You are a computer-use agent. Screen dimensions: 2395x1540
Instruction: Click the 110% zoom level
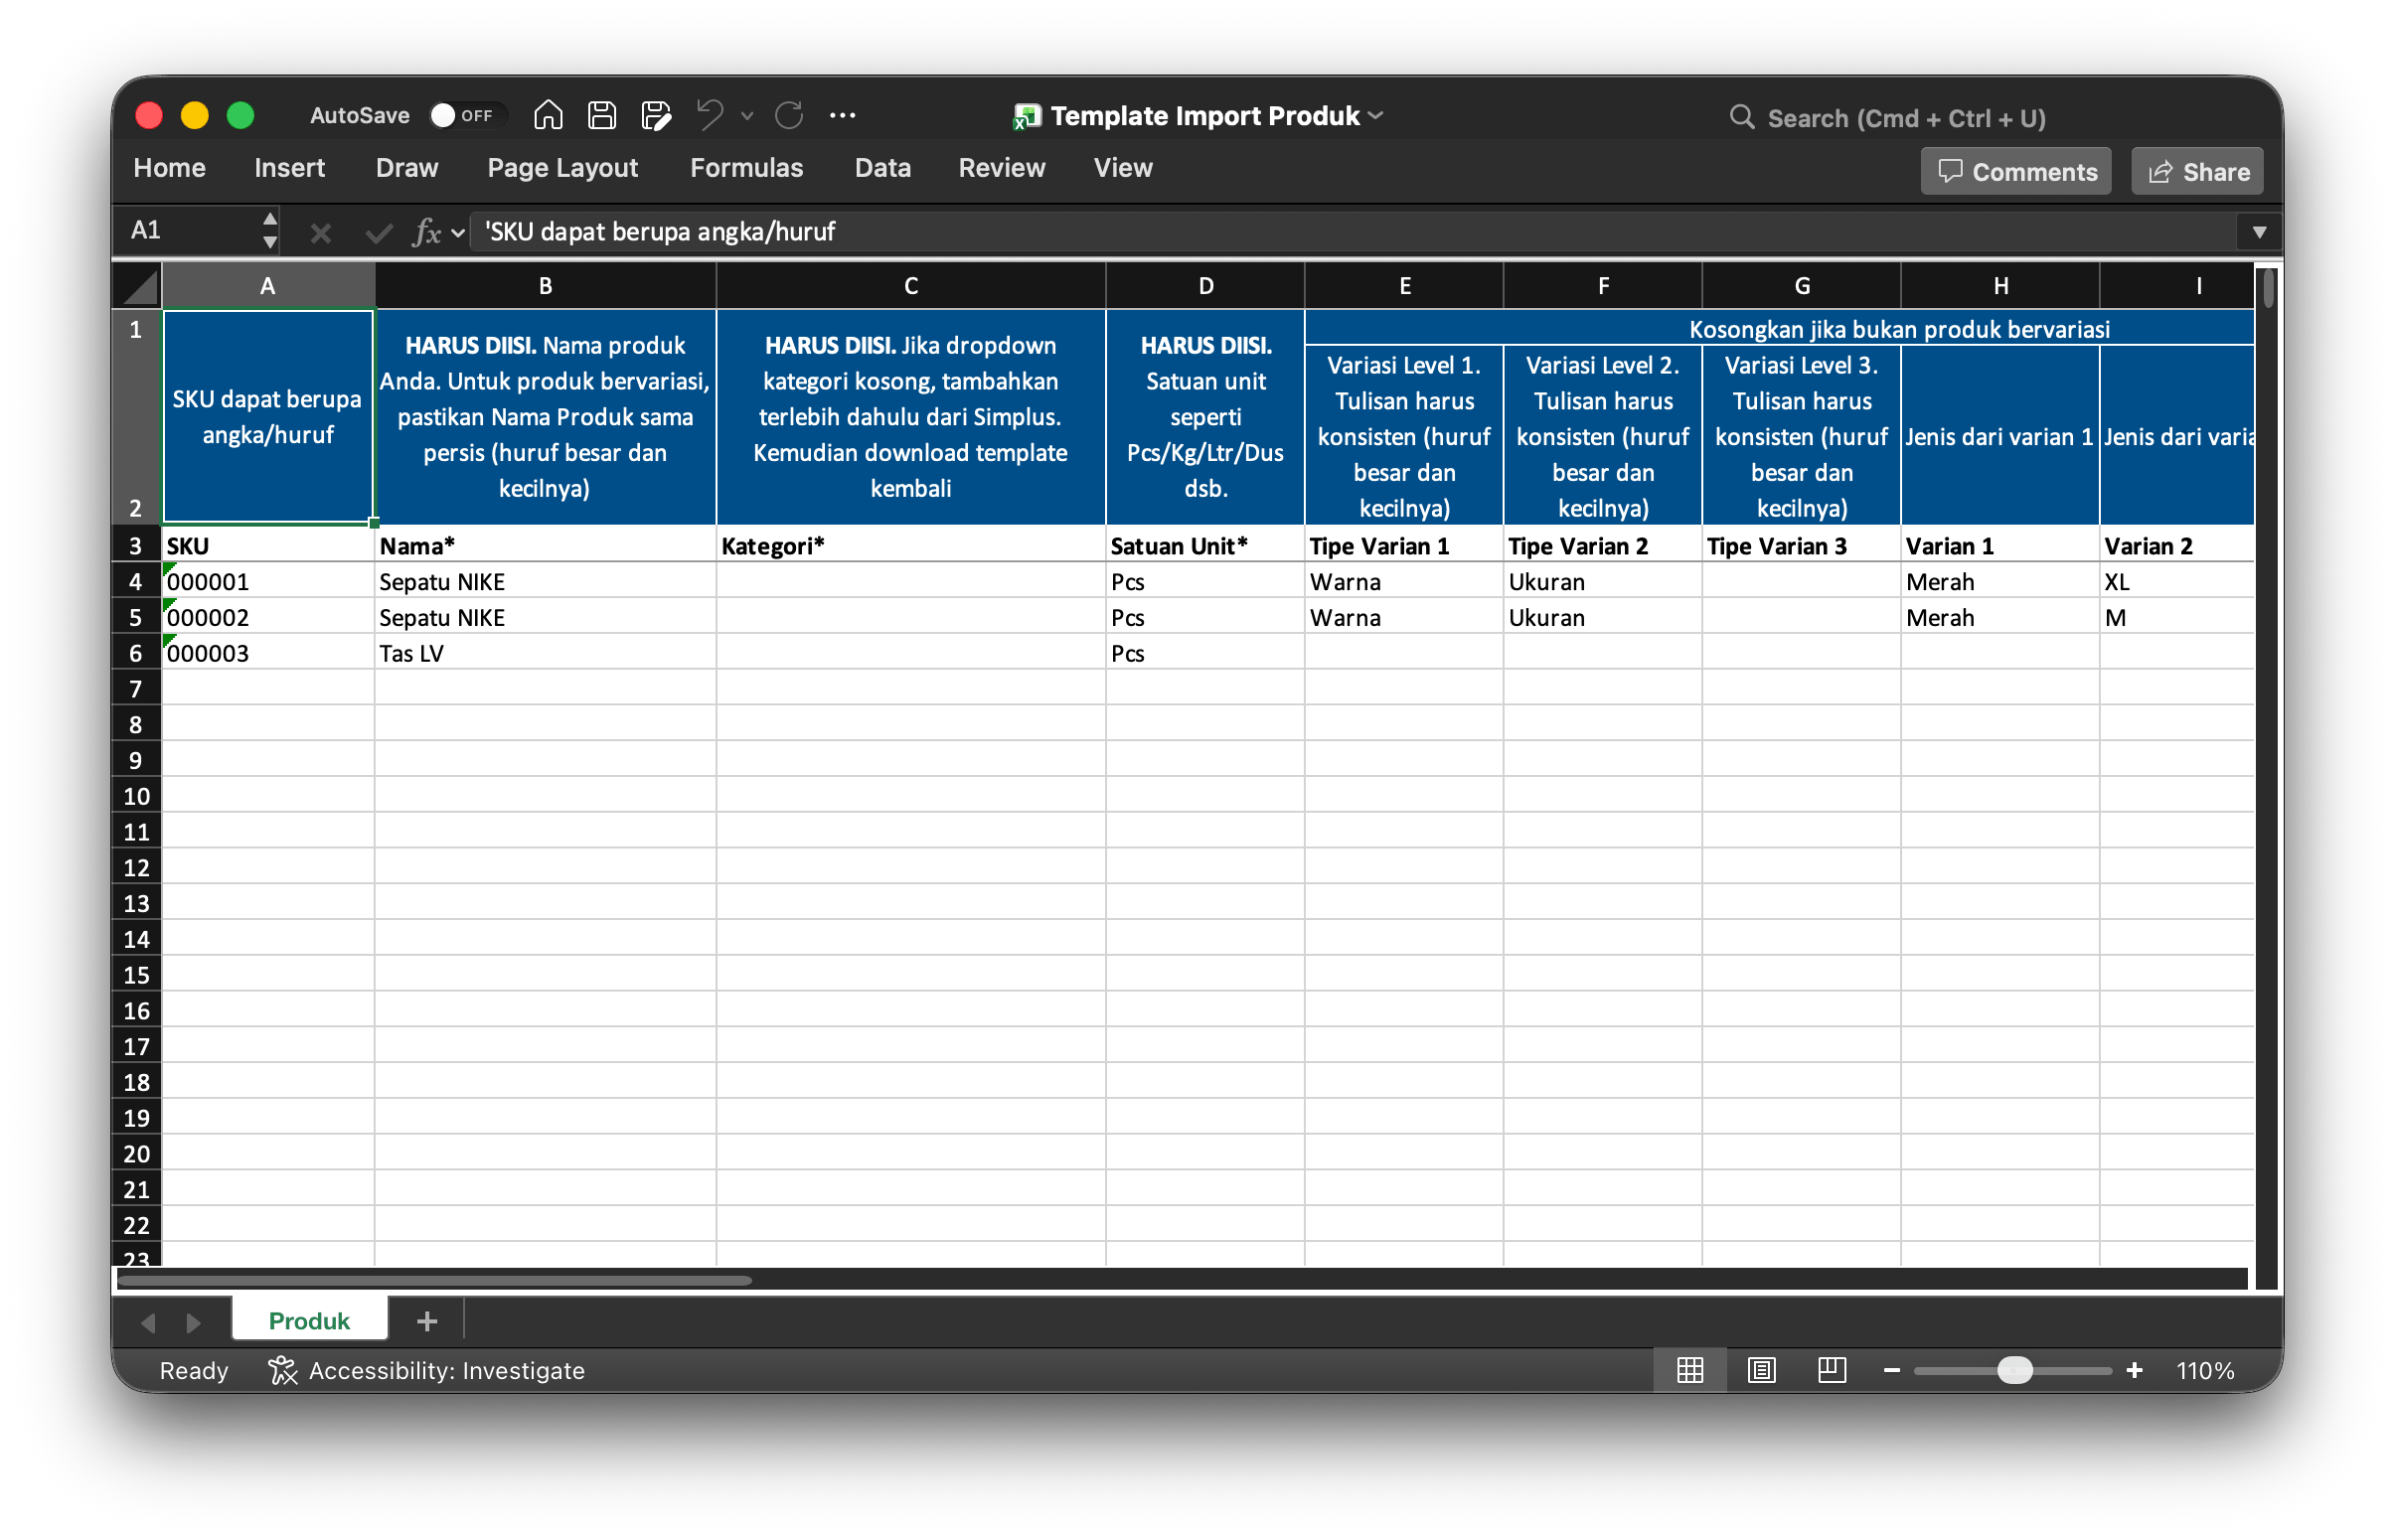click(2205, 1370)
